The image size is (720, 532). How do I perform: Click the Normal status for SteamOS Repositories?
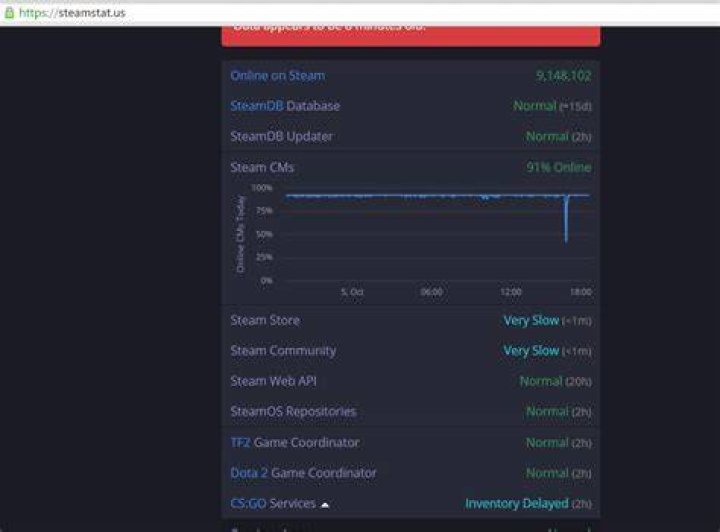coord(547,411)
